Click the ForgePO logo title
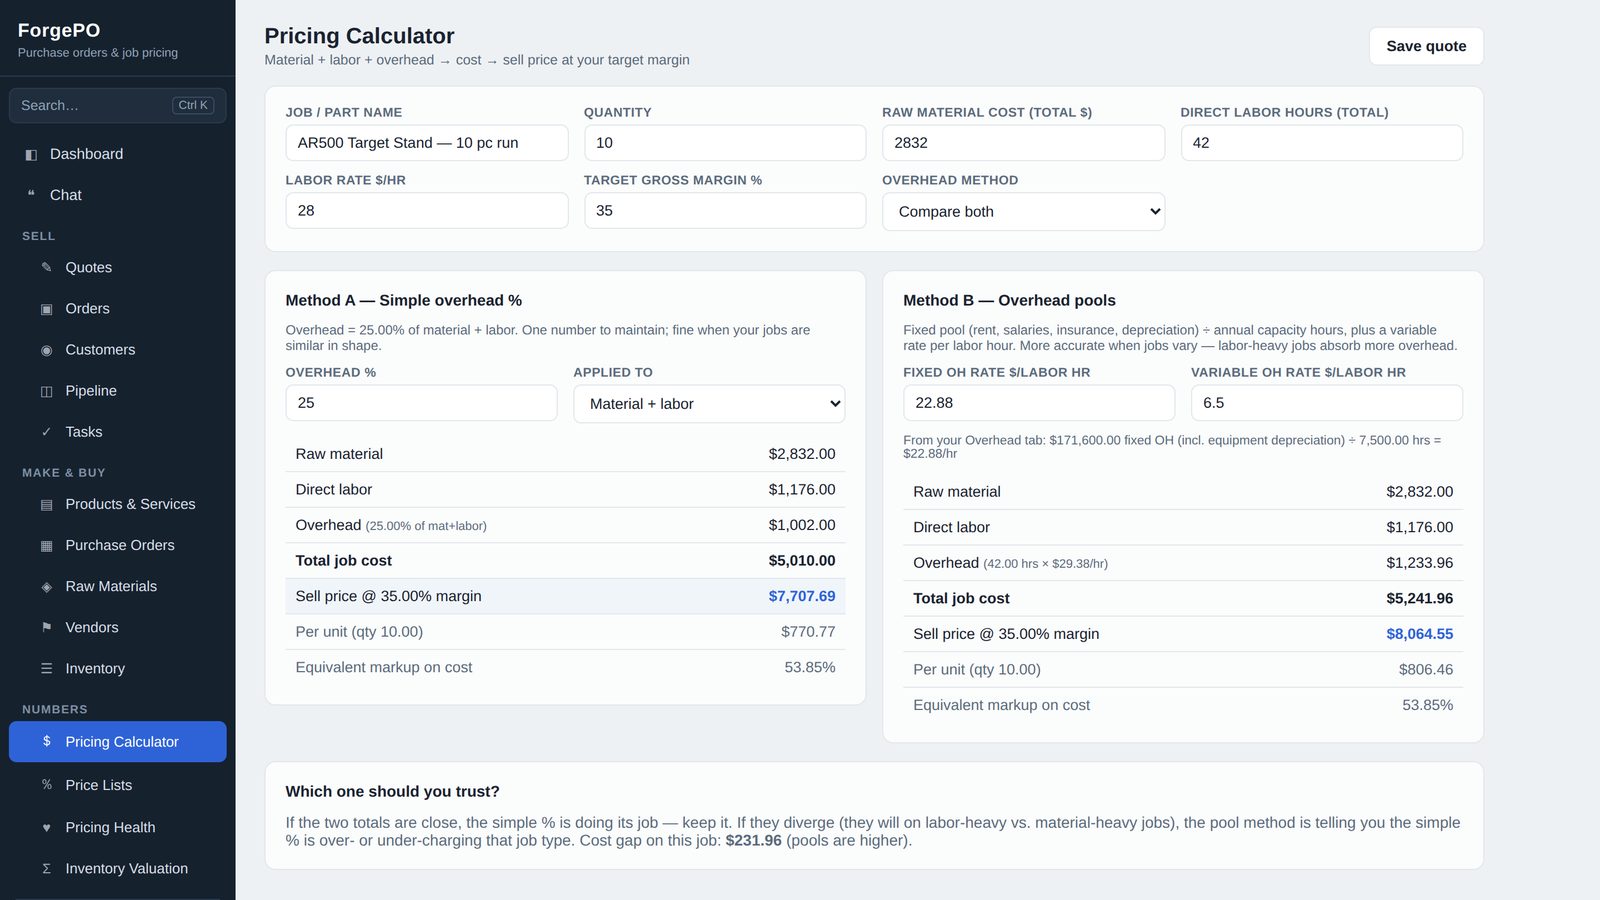This screenshot has width=1600, height=900. pyautogui.click(x=59, y=30)
